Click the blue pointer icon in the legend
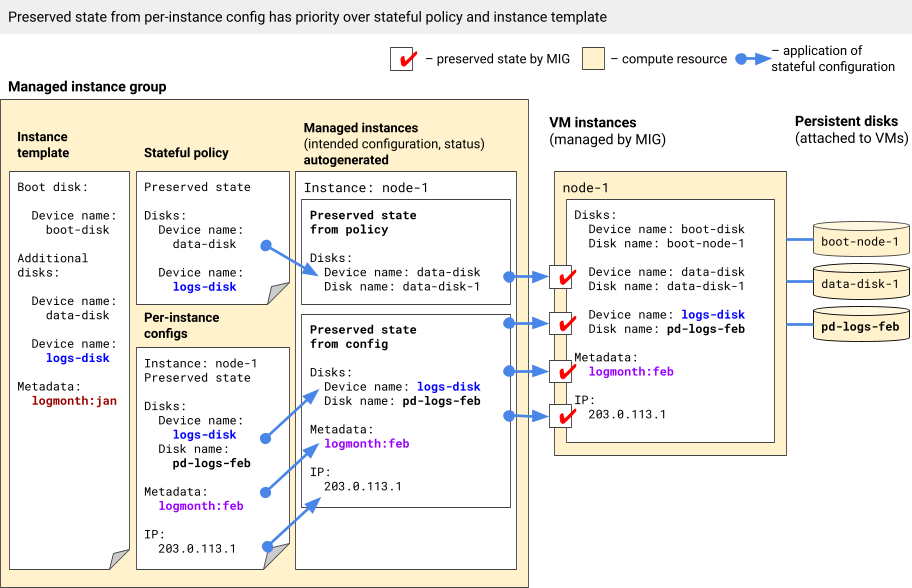The height and width of the screenshot is (588, 912). pyautogui.click(x=755, y=60)
